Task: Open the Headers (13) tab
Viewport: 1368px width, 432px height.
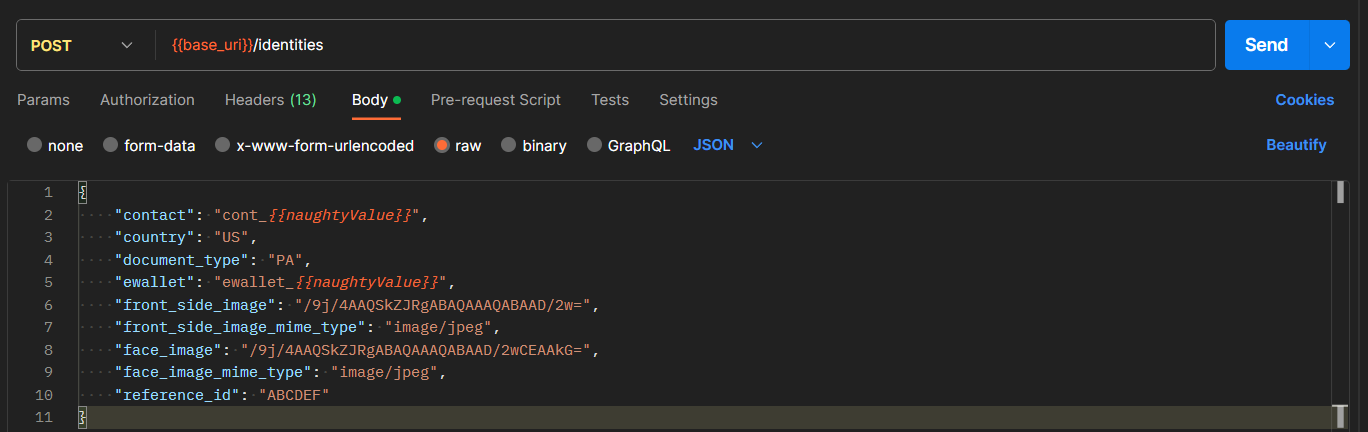Action: pyautogui.click(x=271, y=100)
